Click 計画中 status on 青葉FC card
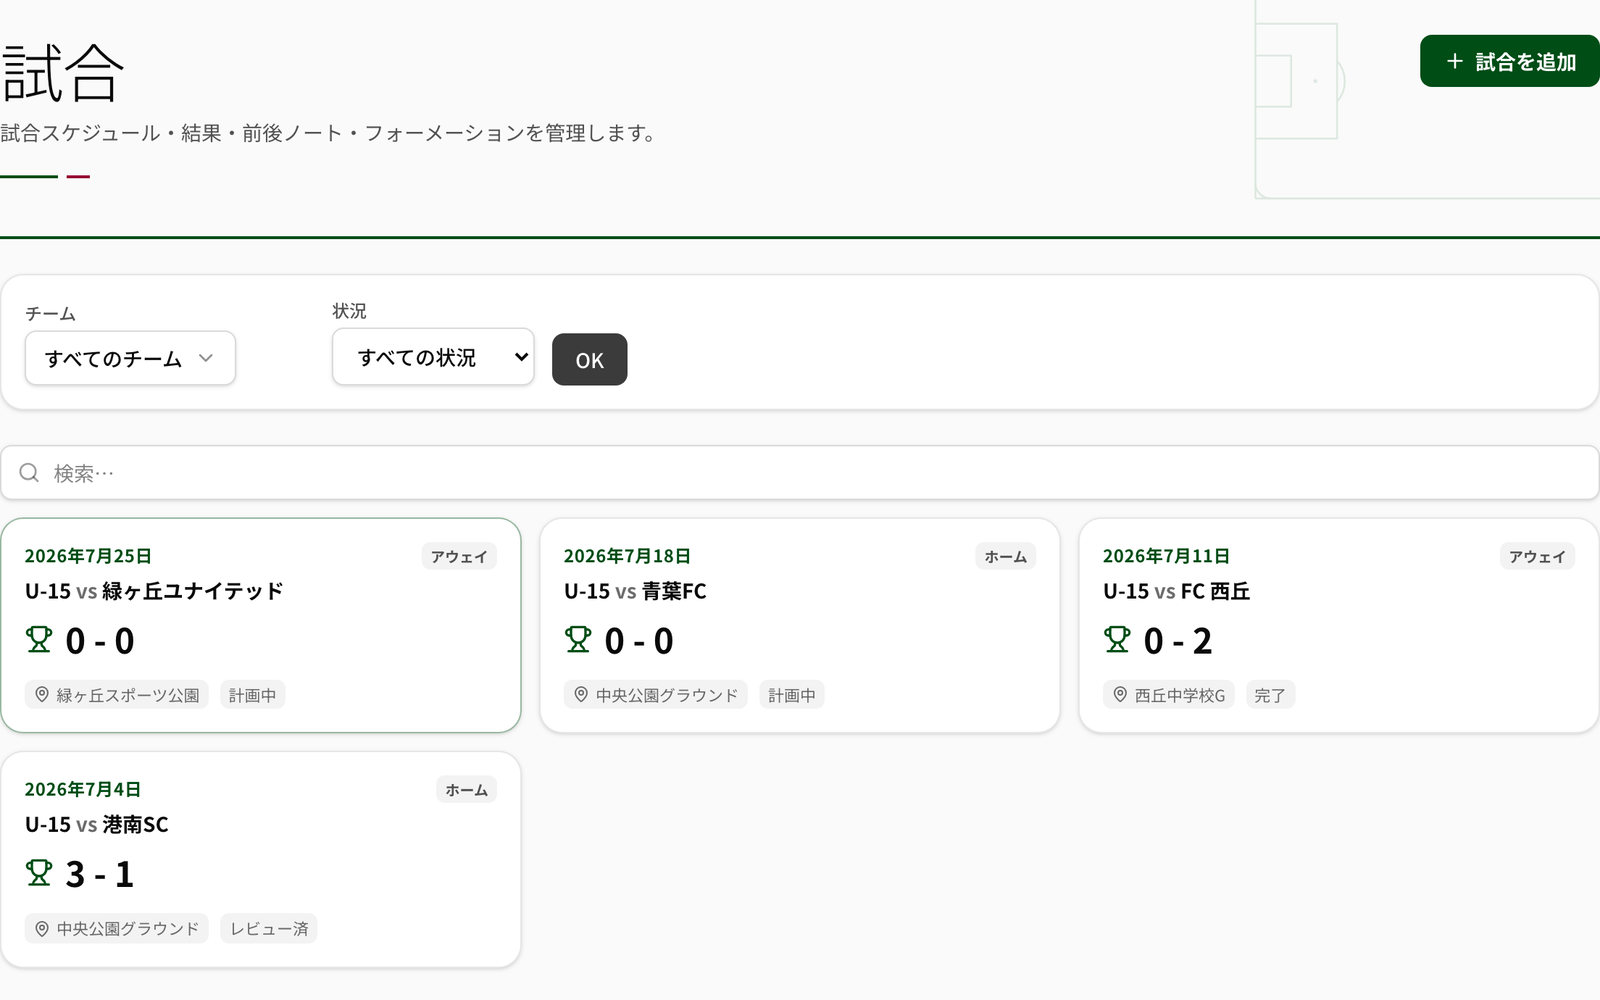 pyautogui.click(x=792, y=694)
